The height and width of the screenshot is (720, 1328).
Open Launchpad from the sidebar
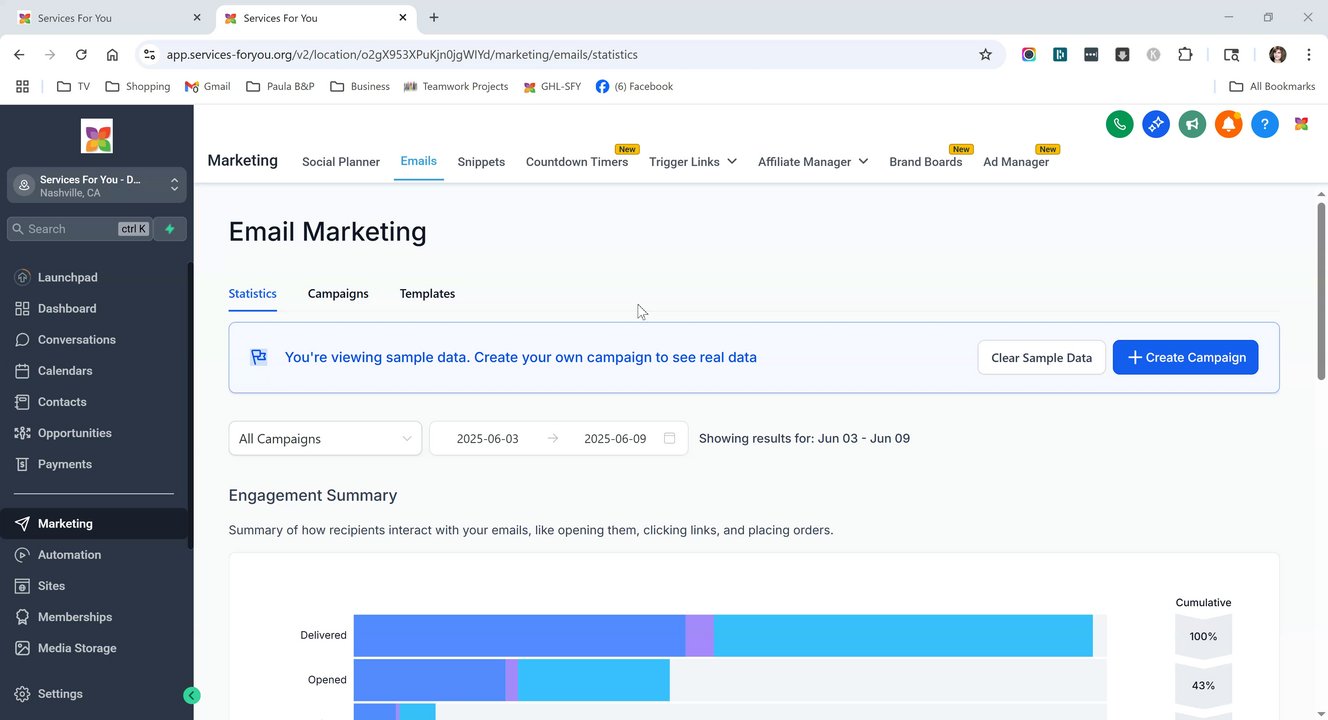[67, 277]
